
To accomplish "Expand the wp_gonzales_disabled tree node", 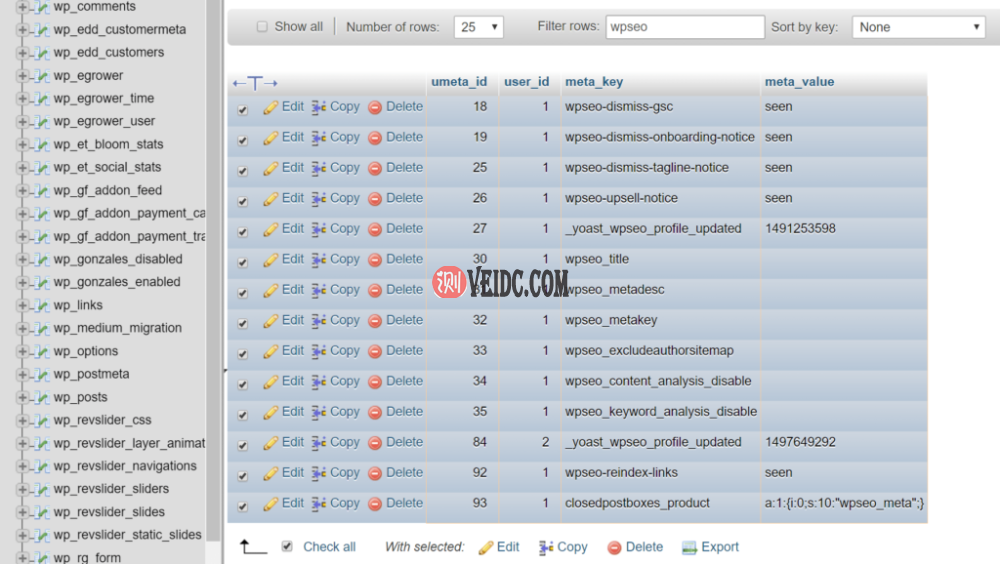I will tap(22, 260).
